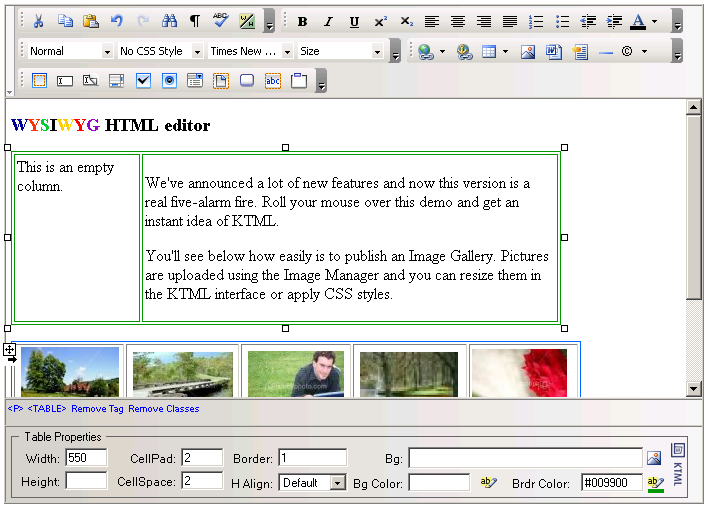Click the tree landscape thumbnail image

70,372
